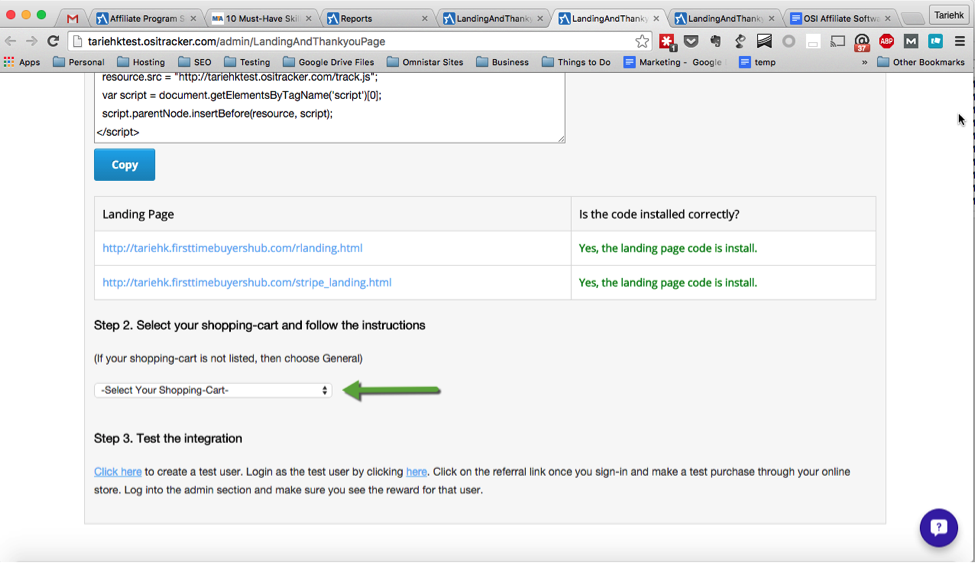This screenshot has height=563, width=975.
Task: Click the @ mail extension showing 37
Action: (862, 42)
